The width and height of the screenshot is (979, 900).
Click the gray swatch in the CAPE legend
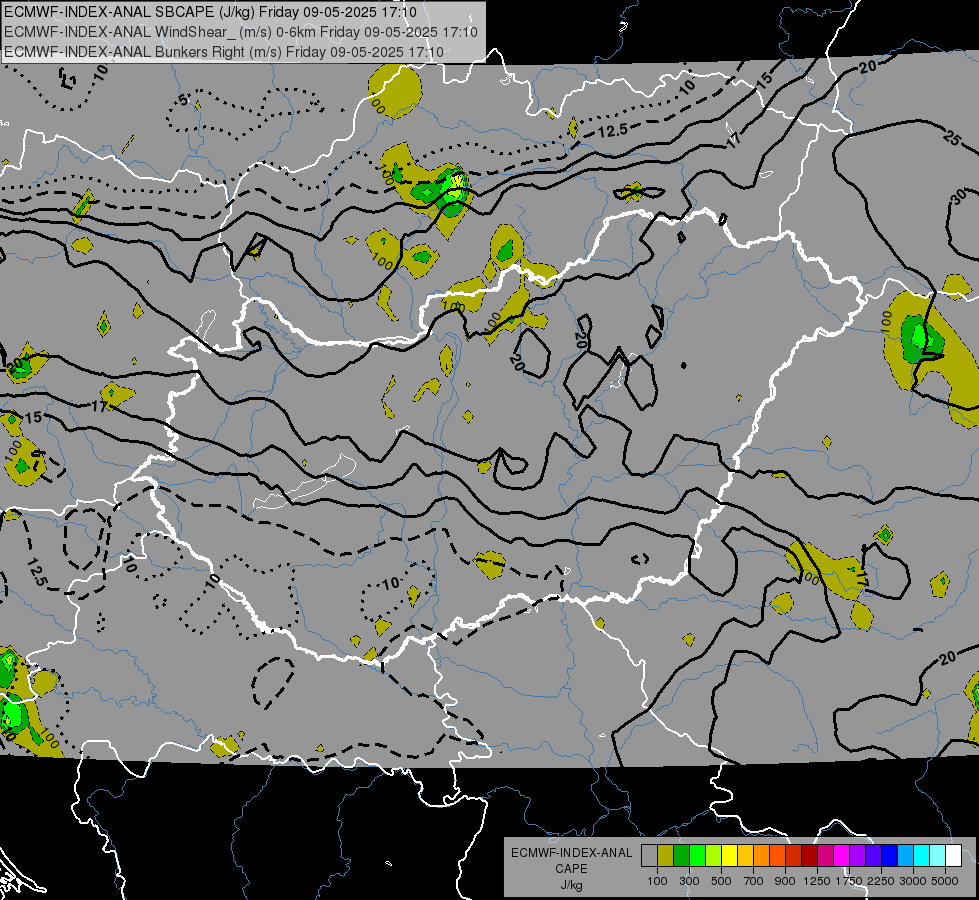(649, 856)
